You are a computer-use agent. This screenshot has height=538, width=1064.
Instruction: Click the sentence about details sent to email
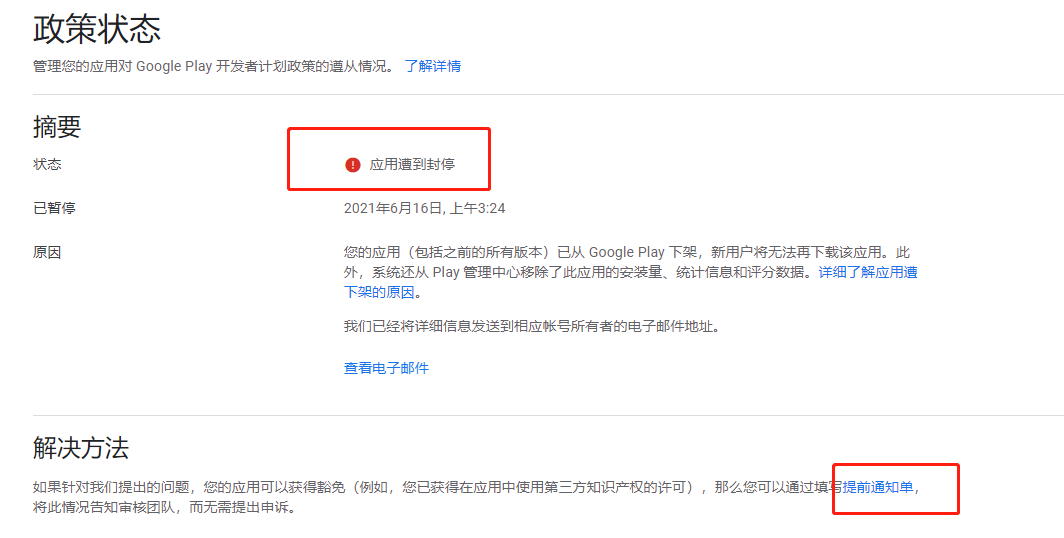pyautogui.click(x=531, y=326)
